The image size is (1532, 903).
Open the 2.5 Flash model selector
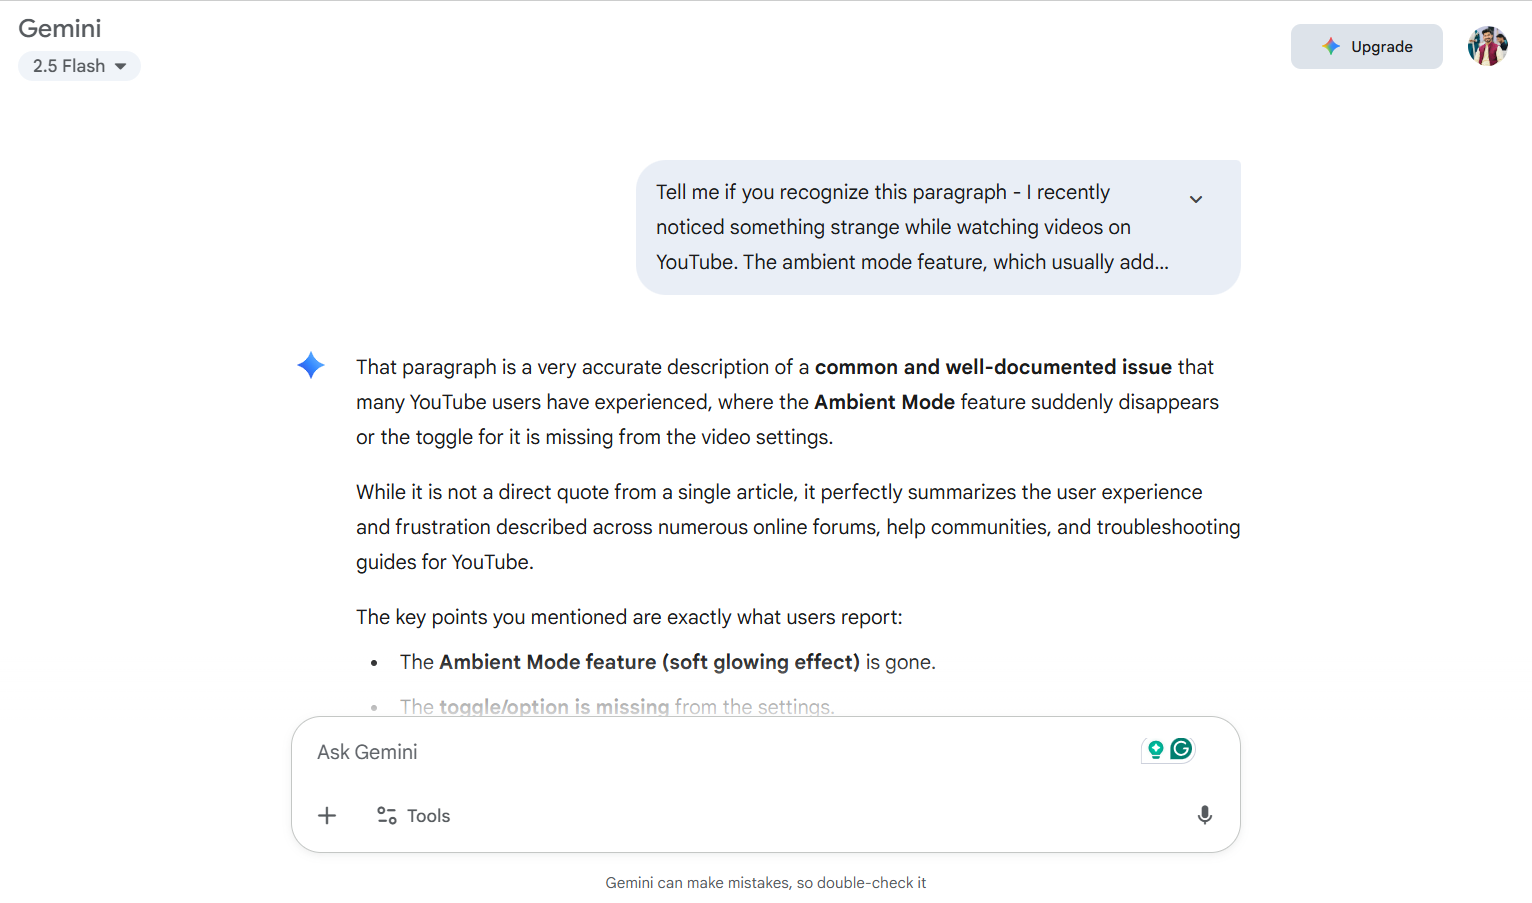click(79, 66)
